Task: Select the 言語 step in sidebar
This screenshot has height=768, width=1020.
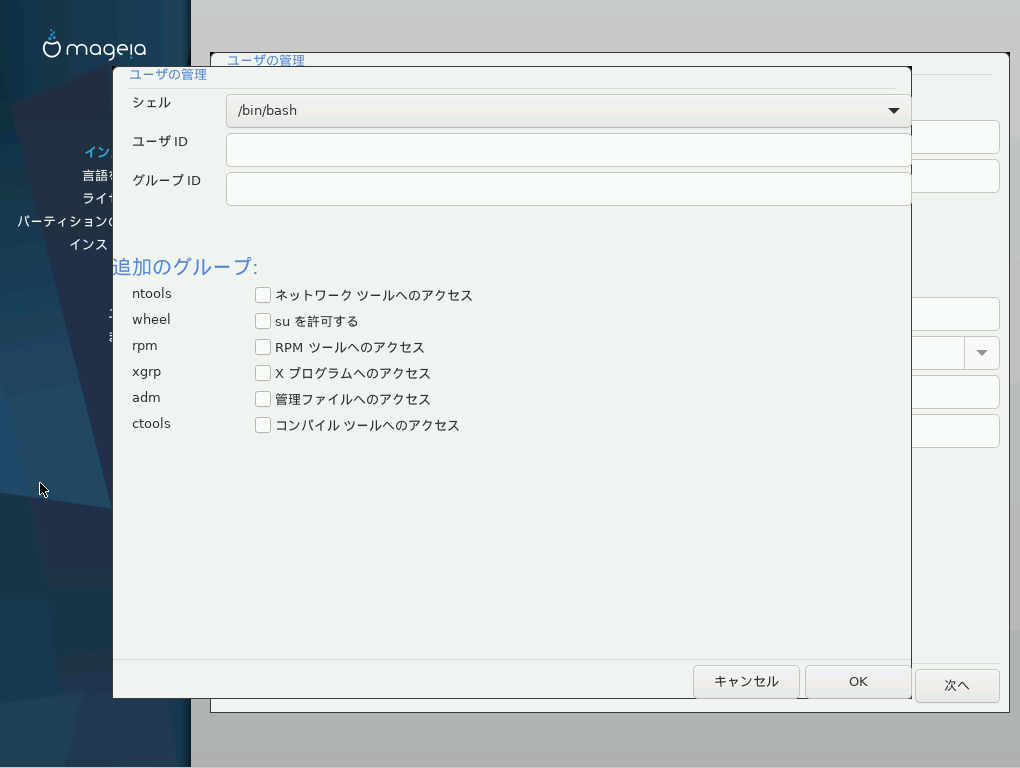Action: [98, 175]
